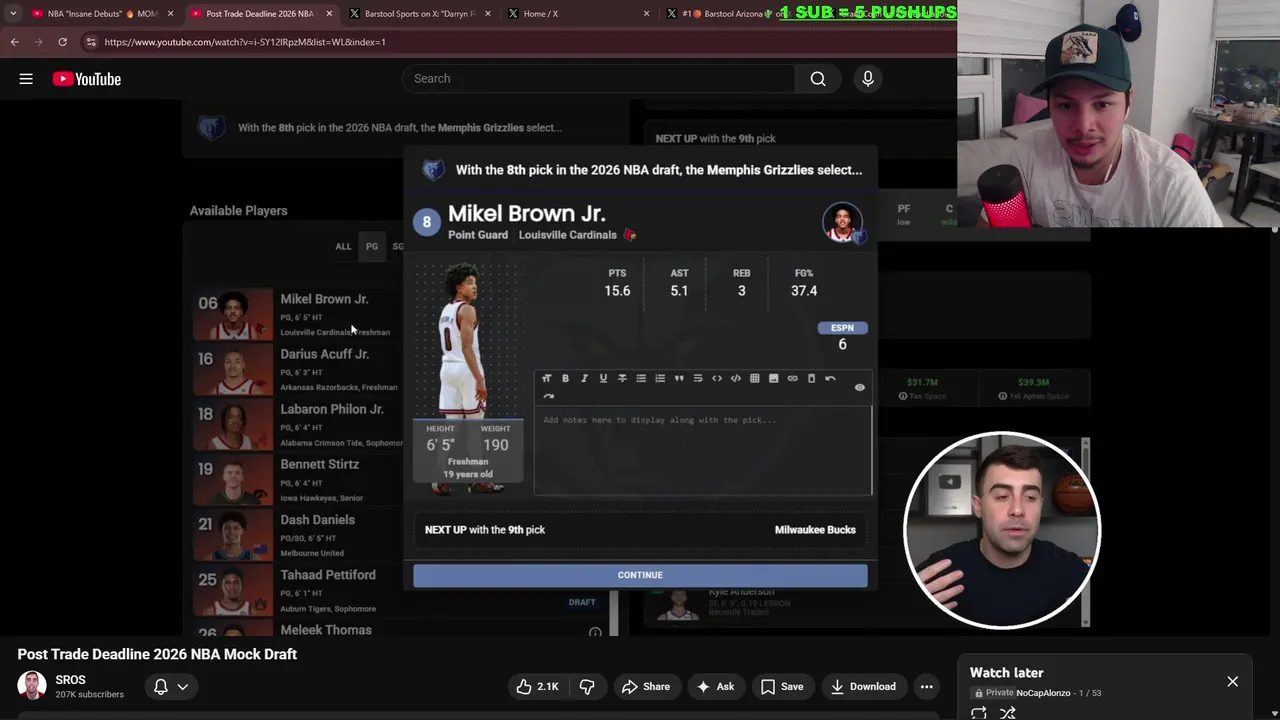Focus the pick notes text area
The width and height of the screenshot is (1280, 720).
[703, 451]
